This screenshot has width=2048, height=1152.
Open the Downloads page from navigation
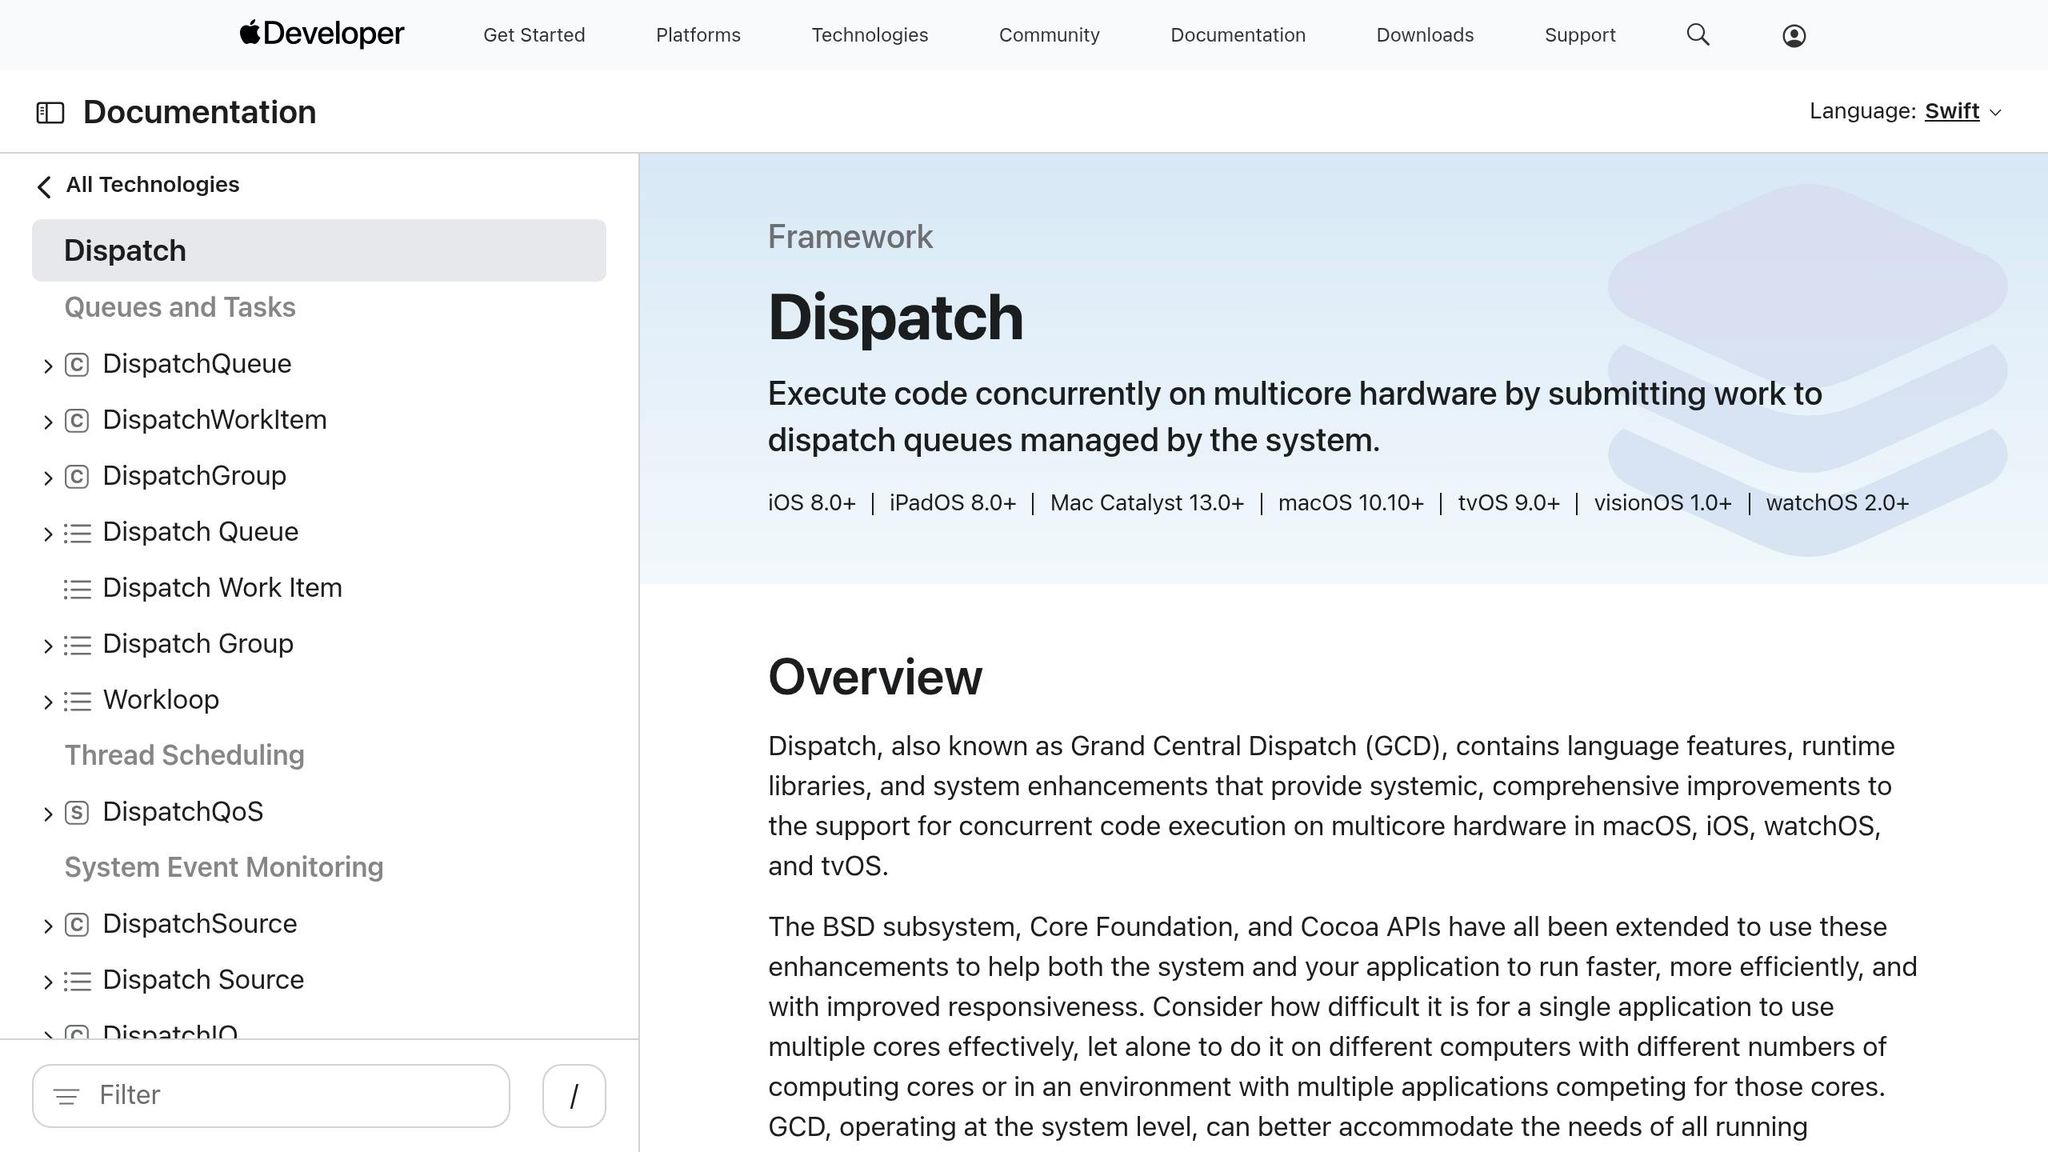[1424, 34]
